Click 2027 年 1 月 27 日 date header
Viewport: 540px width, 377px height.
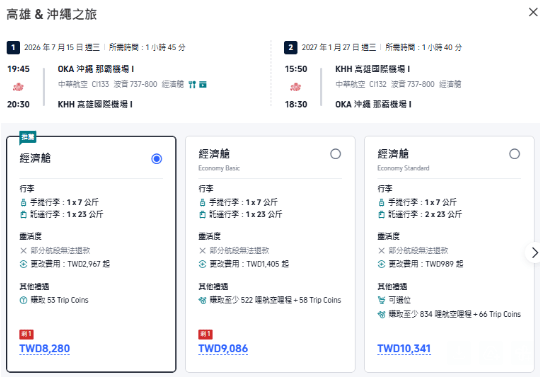[x=339, y=48]
